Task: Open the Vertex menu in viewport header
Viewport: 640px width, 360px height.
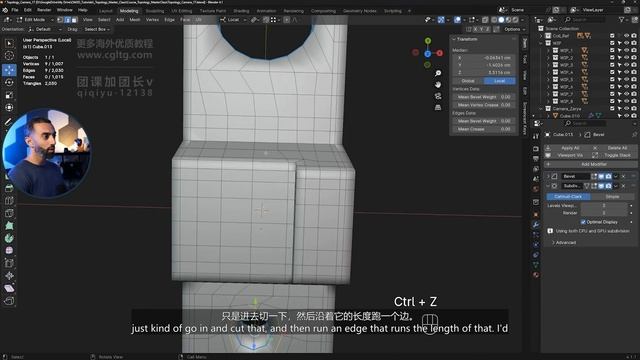Action: click(152, 20)
